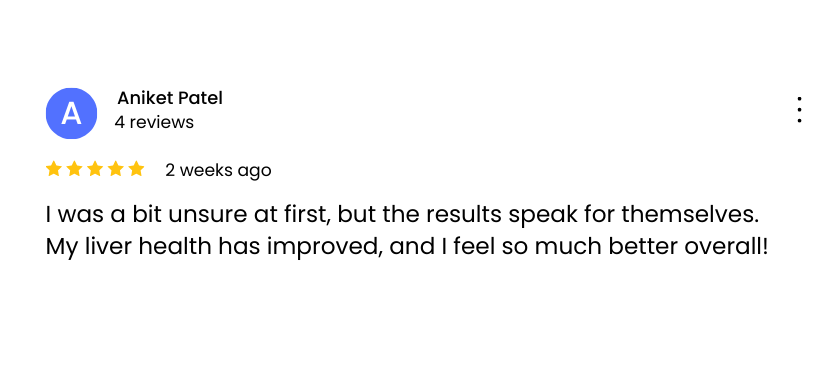Open the three-dot more options menu

click(x=799, y=110)
